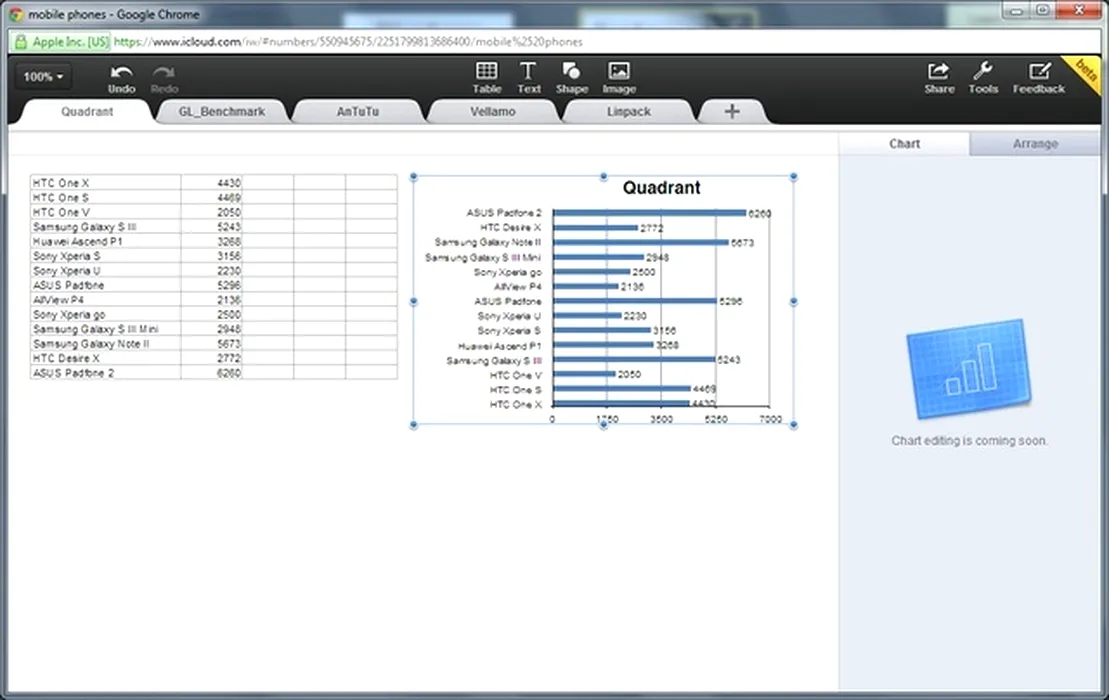Open the Linpack sheet tab

tap(629, 112)
